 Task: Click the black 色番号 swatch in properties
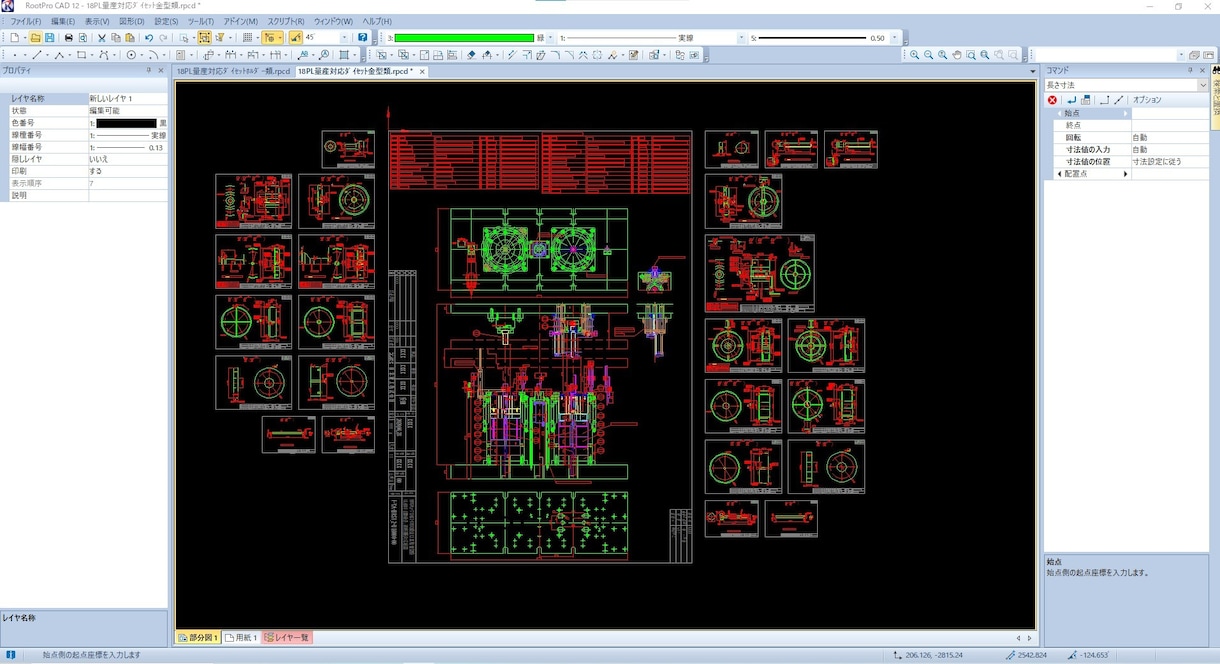point(126,123)
